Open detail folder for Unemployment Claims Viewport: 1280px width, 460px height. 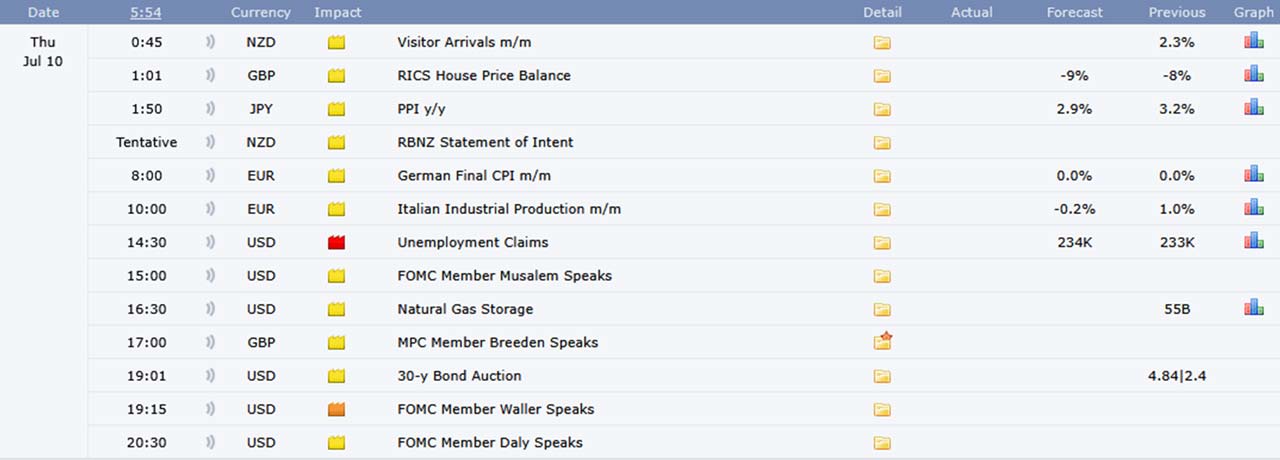point(881,242)
